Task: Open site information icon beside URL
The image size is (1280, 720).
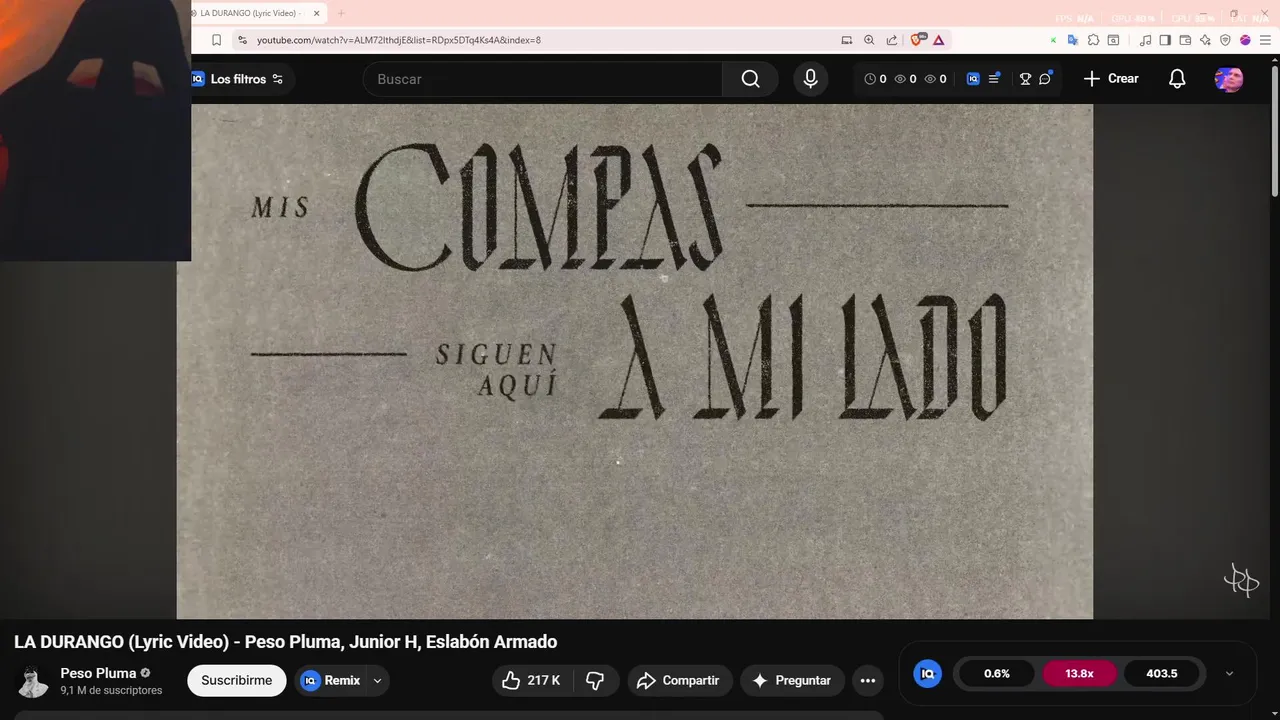Action: point(241,40)
